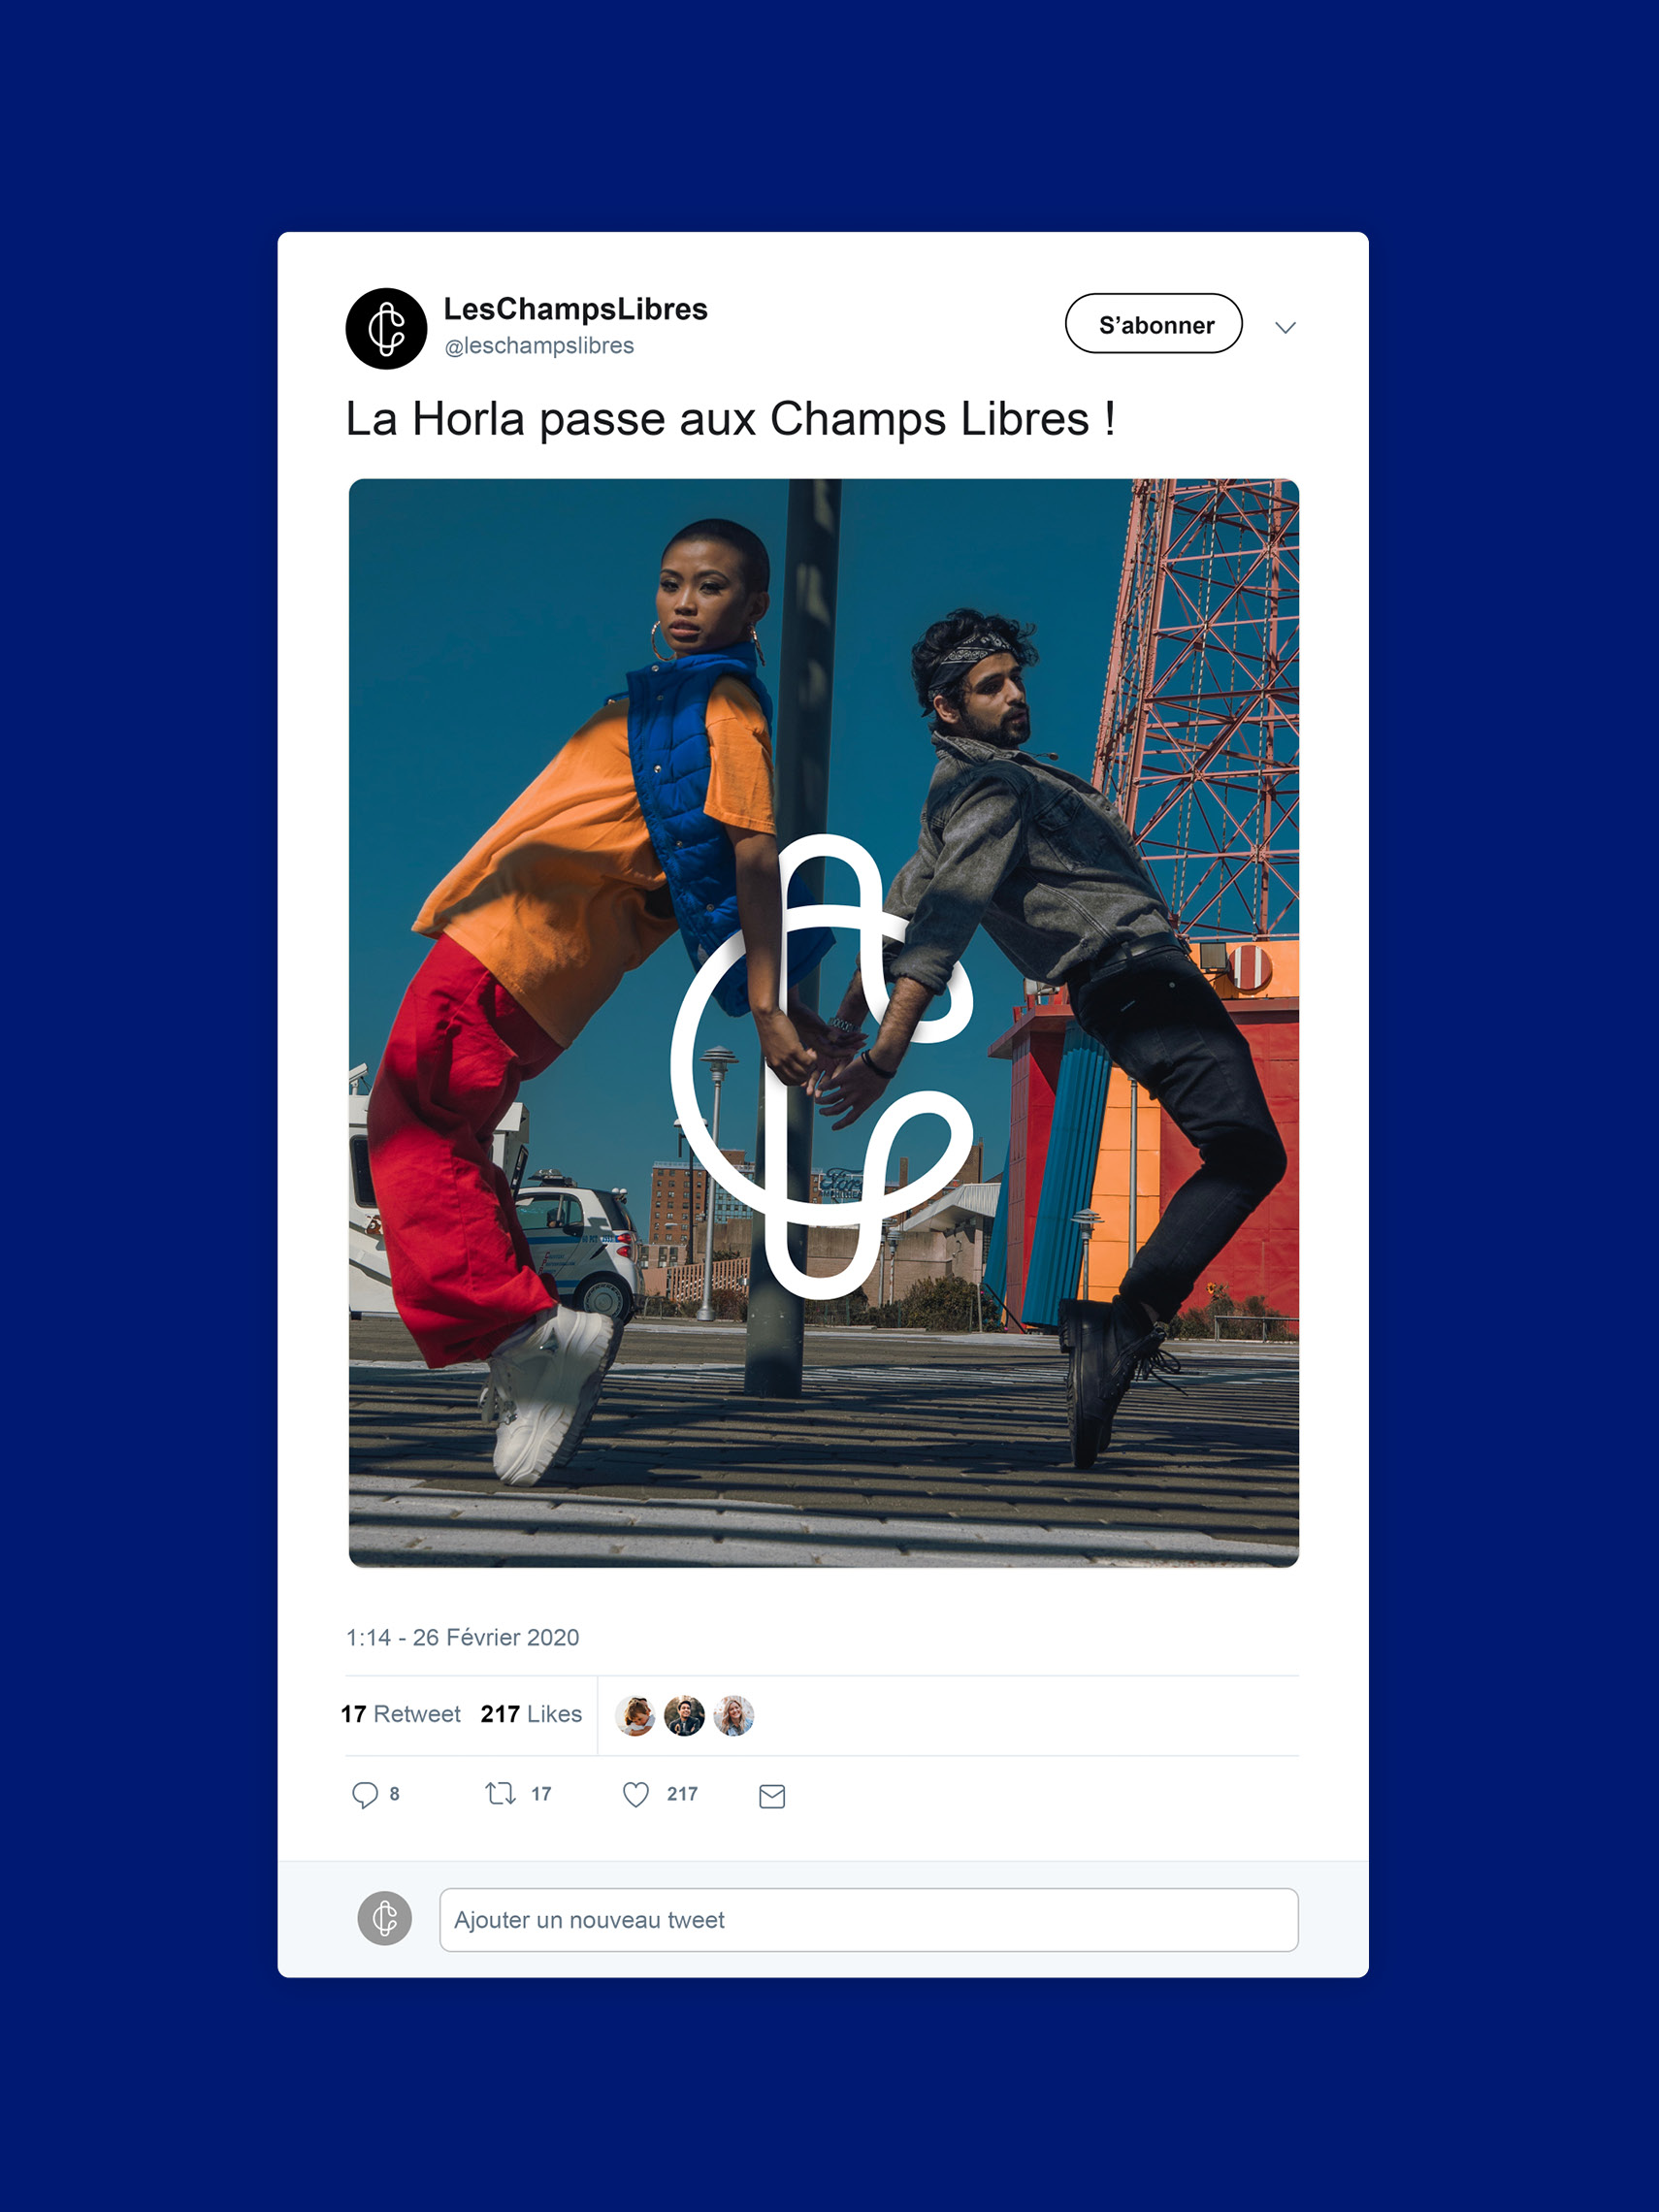Image resolution: width=1659 pixels, height=2212 pixels.
Task: Open the LesChampsLibres display name link
Action: pyautogui.click(x=575, y=310)
